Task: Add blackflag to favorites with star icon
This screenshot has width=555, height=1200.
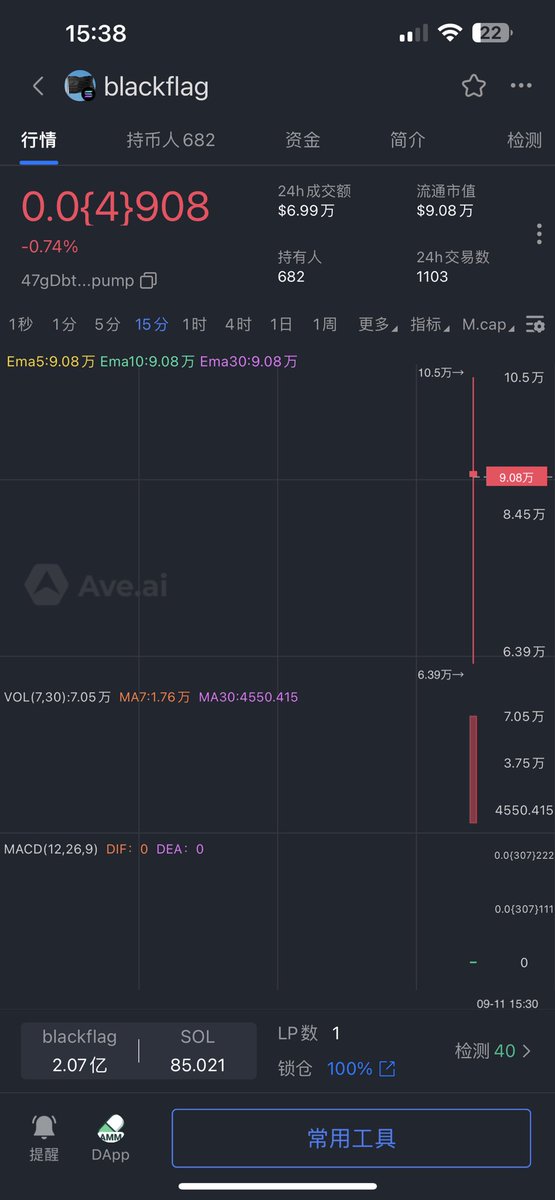Action: [474, 86]
